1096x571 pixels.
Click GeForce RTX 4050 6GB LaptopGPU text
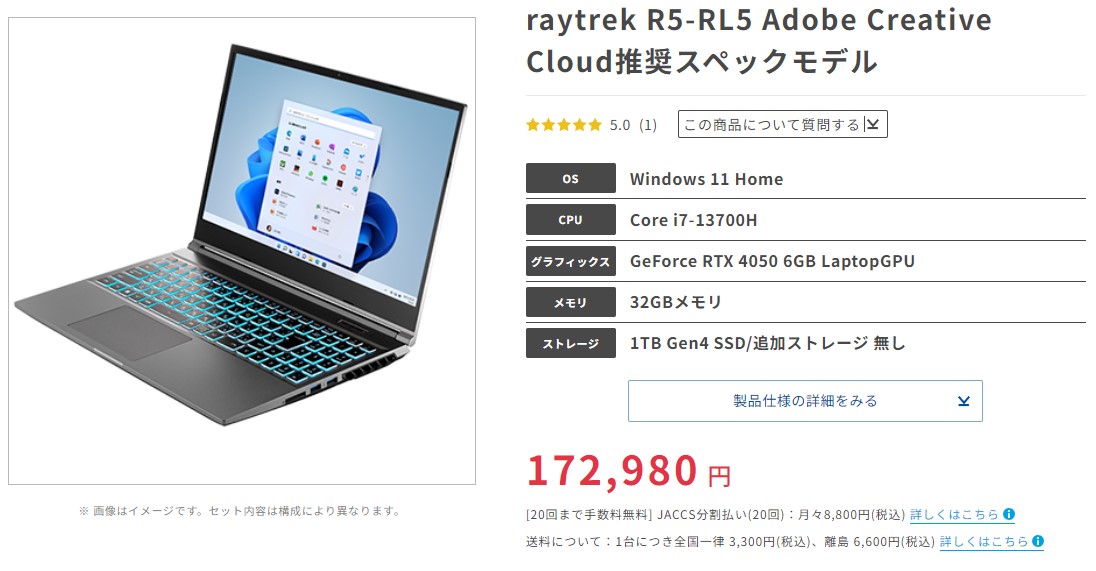772,261
